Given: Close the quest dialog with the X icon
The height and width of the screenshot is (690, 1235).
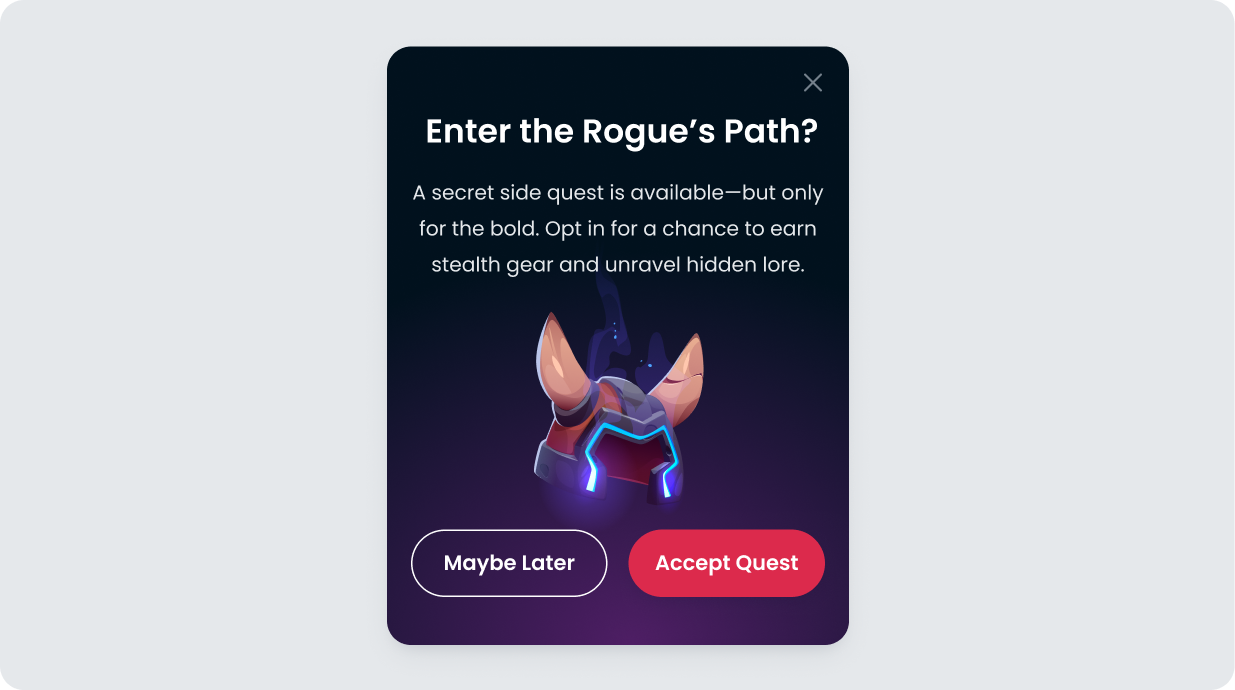Looking at the screenshot, I should pyautogui.click(x=813, y=83).
